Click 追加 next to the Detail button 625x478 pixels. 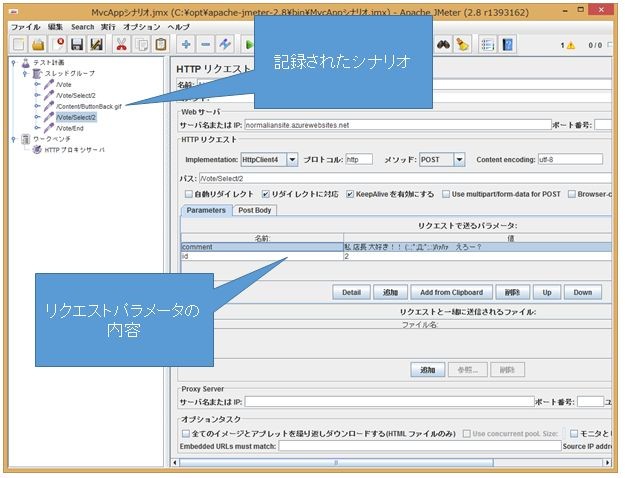tap(390, 293)
